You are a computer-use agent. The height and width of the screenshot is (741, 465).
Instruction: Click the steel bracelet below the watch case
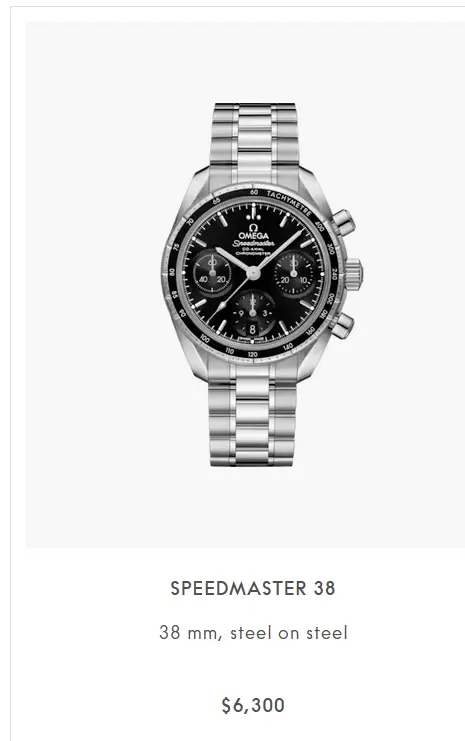[x=253, y=415]
